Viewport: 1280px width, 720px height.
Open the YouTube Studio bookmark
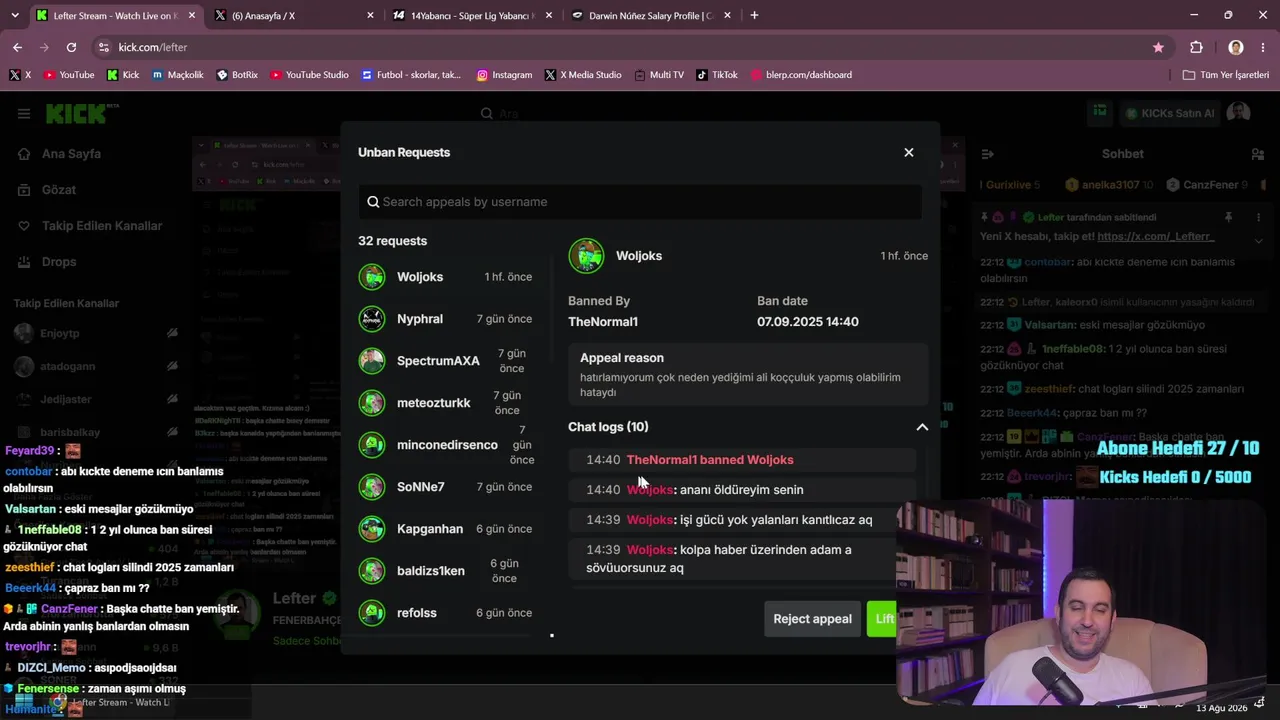pos(309,75)
